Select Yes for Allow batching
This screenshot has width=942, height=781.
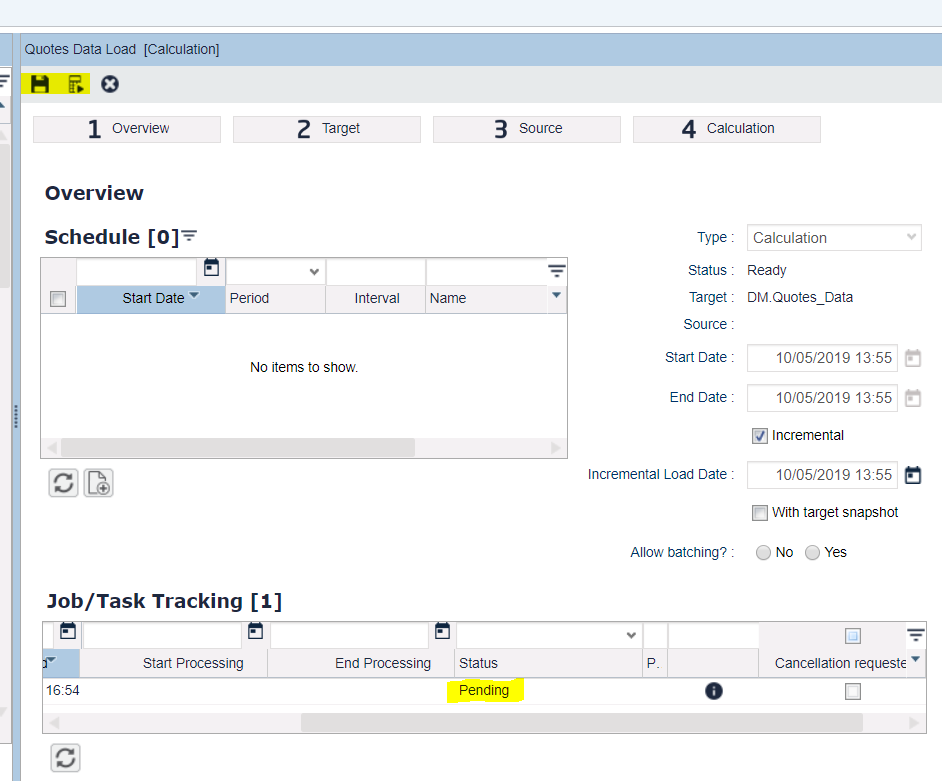812,553
